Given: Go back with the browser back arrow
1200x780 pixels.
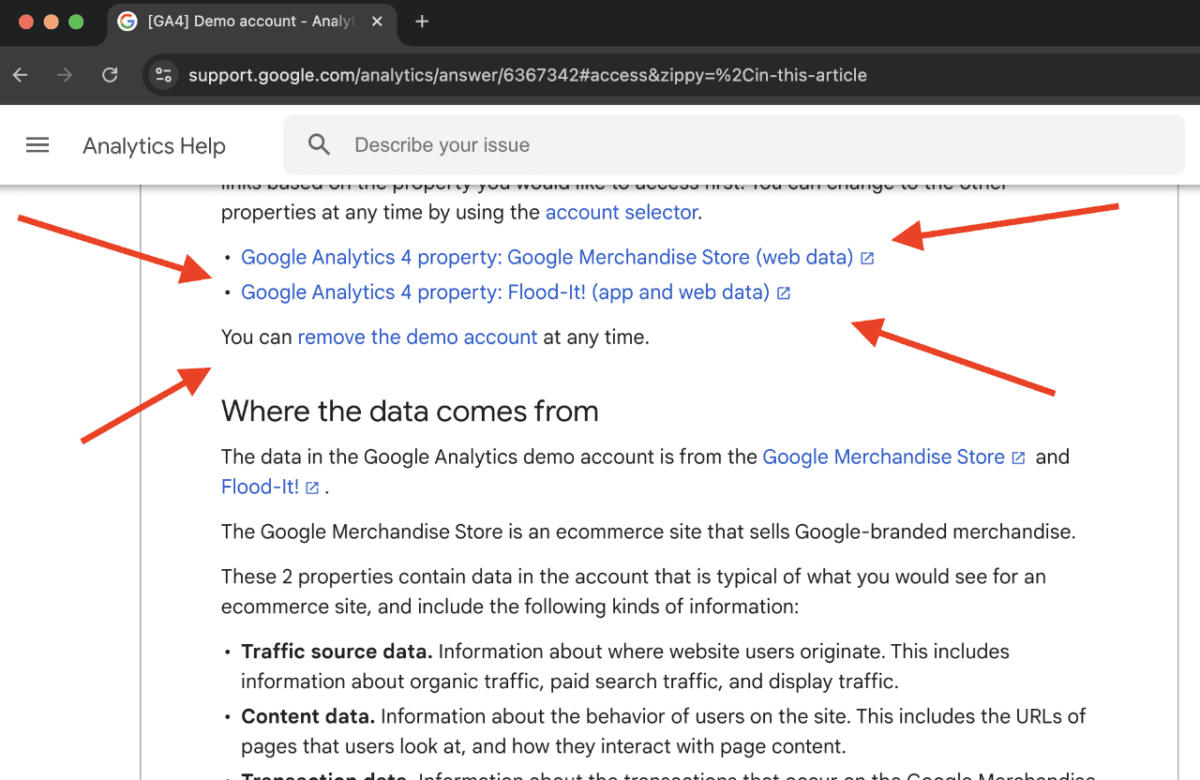Looking at the screenshot, I should point(20,75).
